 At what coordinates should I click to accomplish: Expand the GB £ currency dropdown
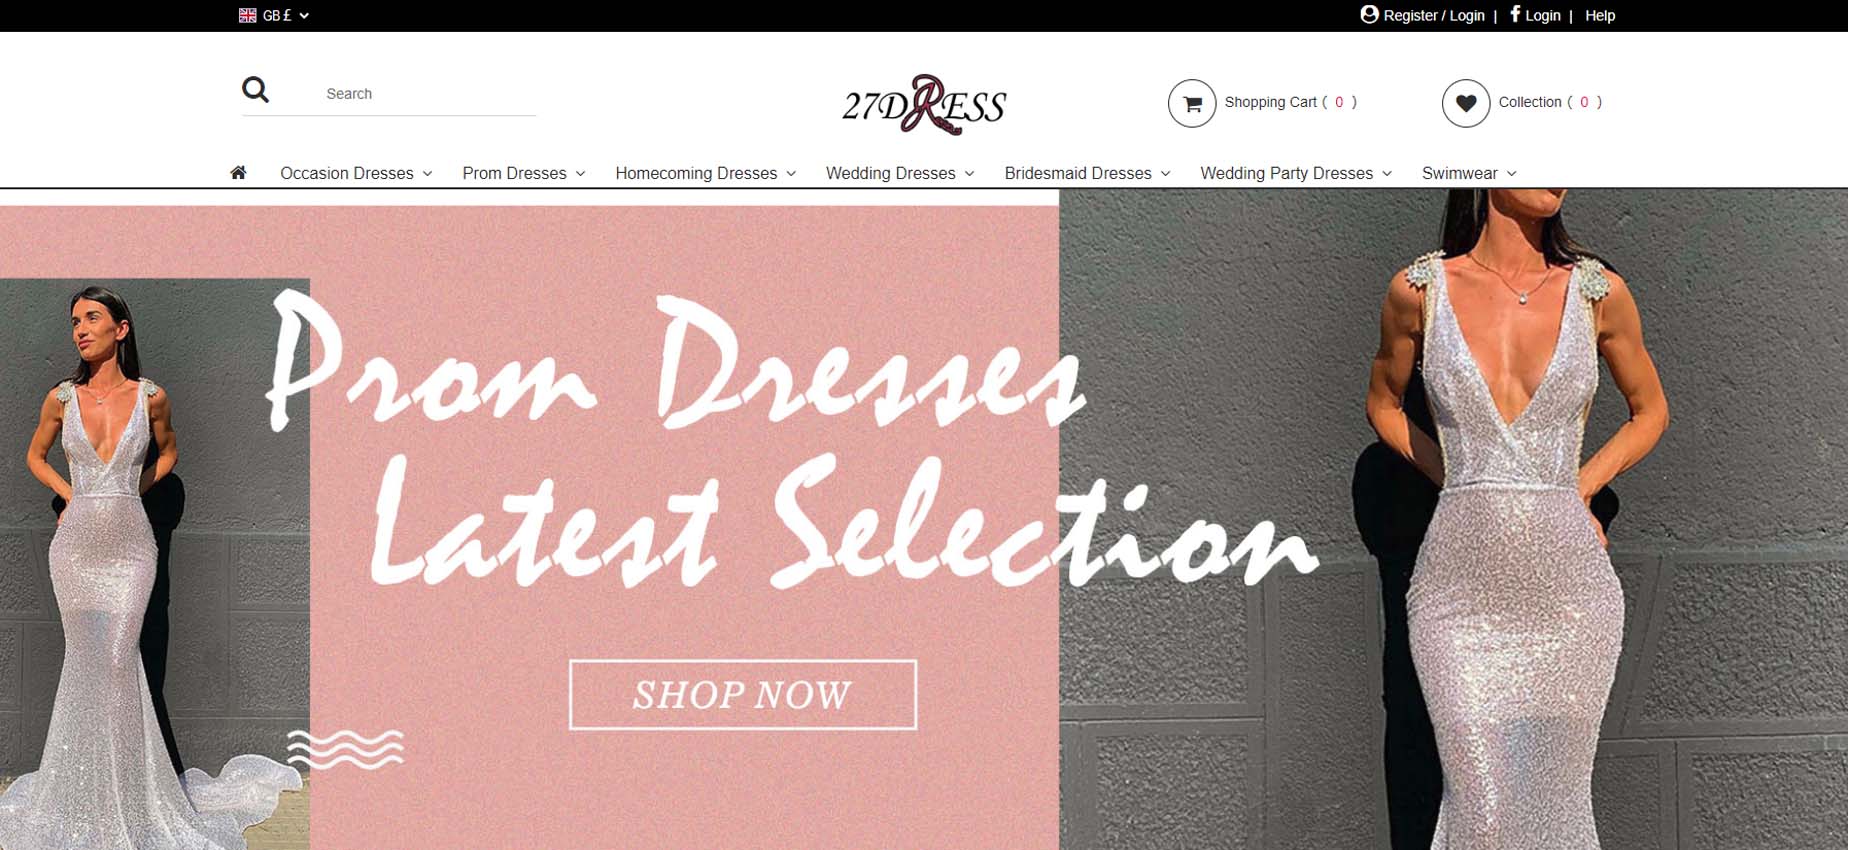coord(304,15)
